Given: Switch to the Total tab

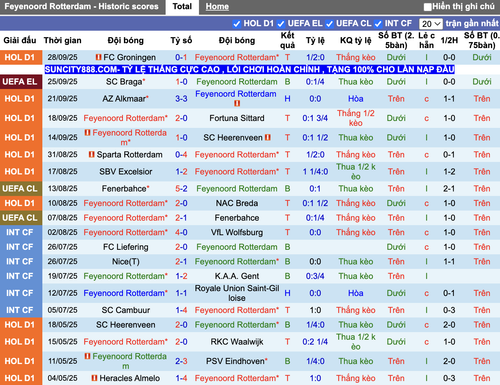Looking at the screenshot, I should click(182, 7).
